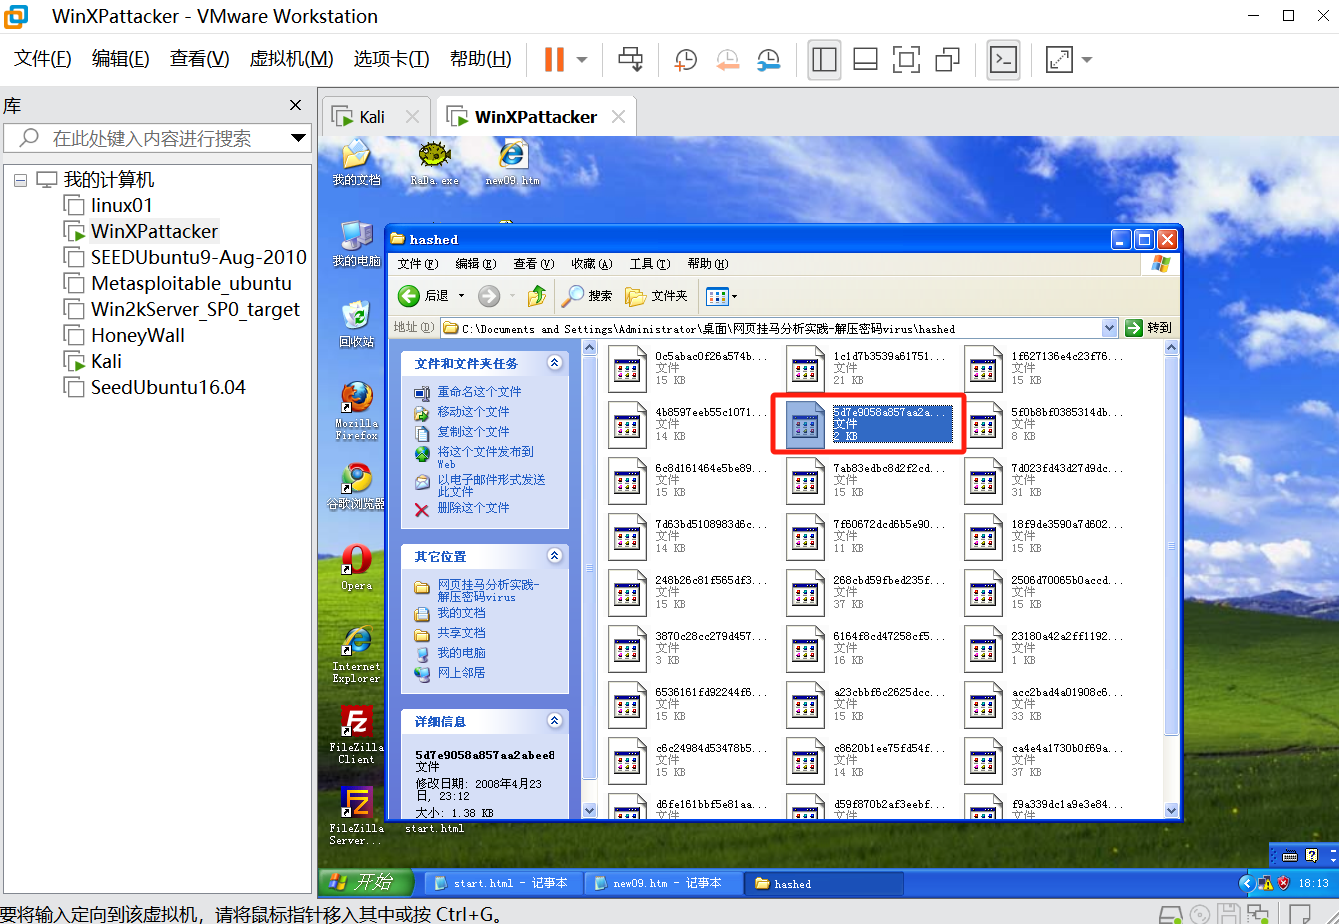The height and width of the screenshot is (924, 1339).
Task: Switch to new09.htm 记事本 taskbar item
Action: (x=663, y=884)
